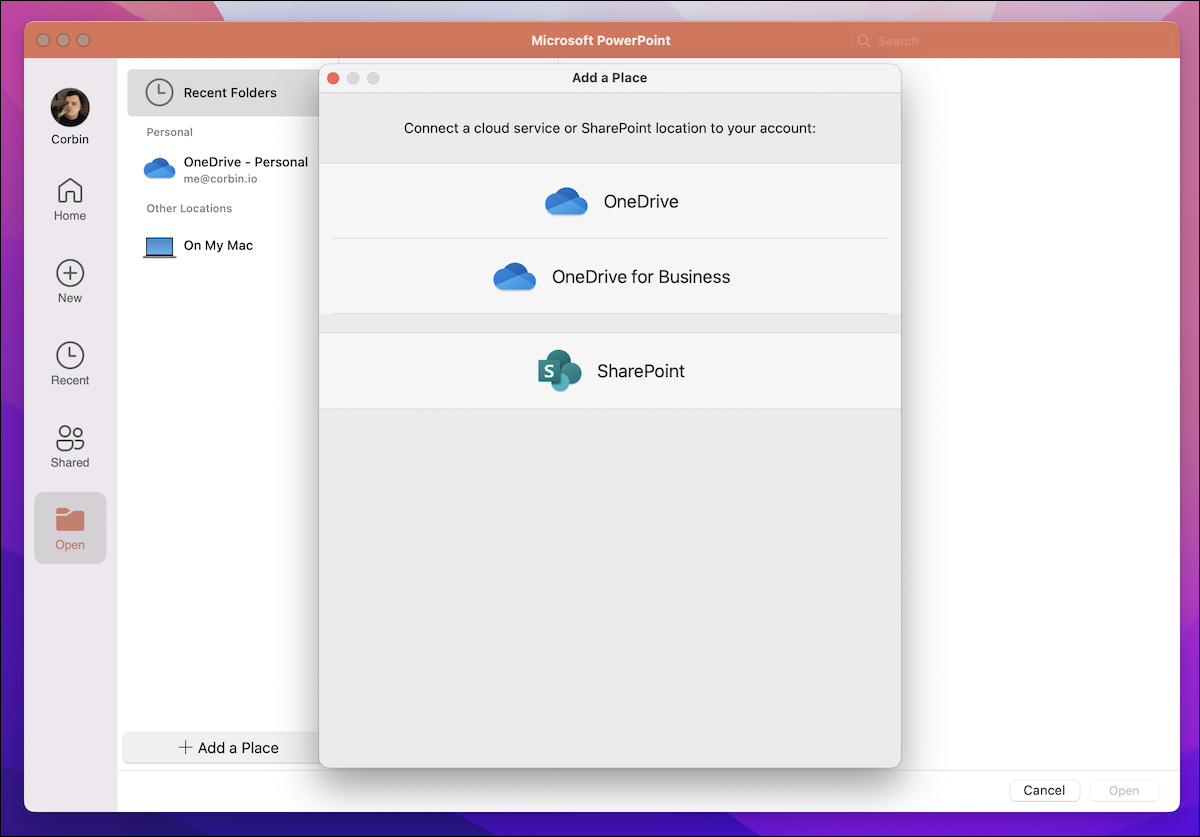Viewport: 1200px width, 837px height.
Task: Click the OneDrive for Business cloud icon
Action: point(515,277)
